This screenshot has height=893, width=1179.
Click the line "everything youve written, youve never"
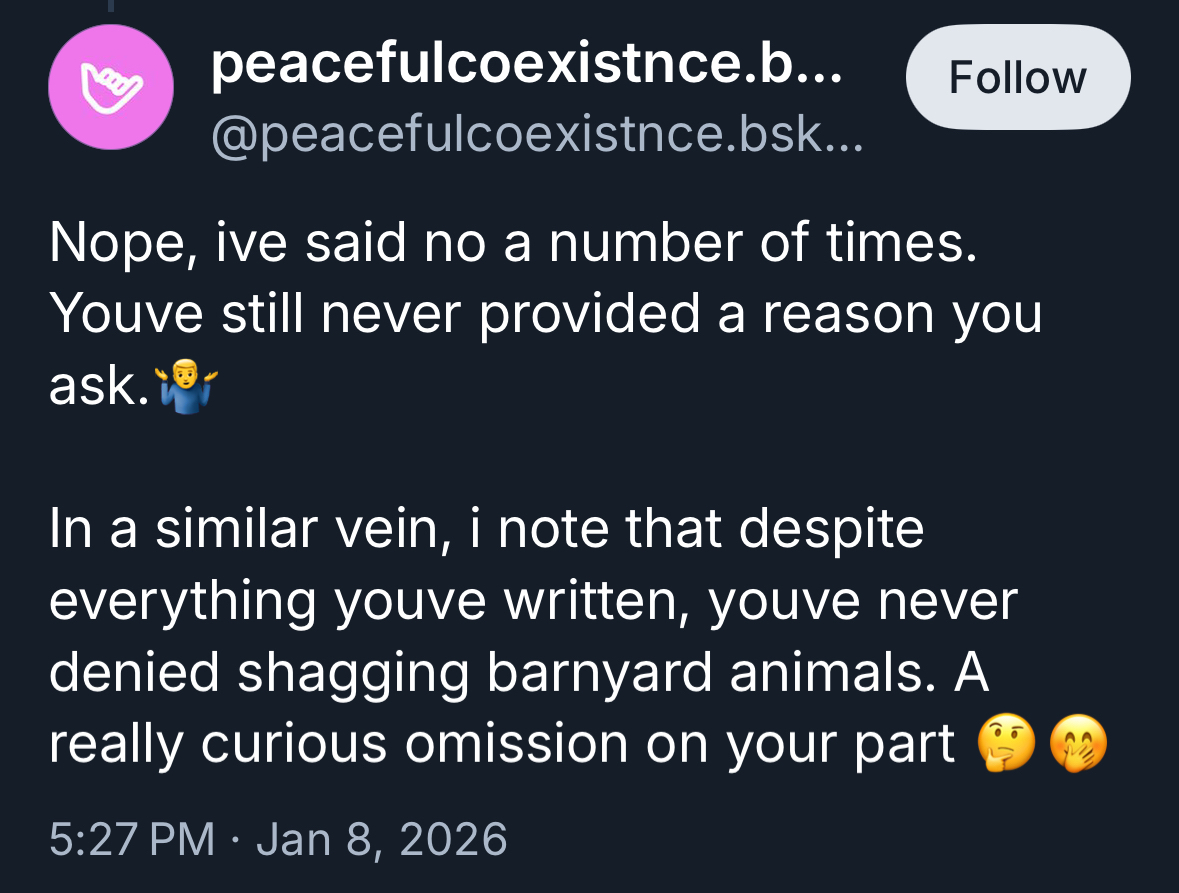(x=532, y=601)
